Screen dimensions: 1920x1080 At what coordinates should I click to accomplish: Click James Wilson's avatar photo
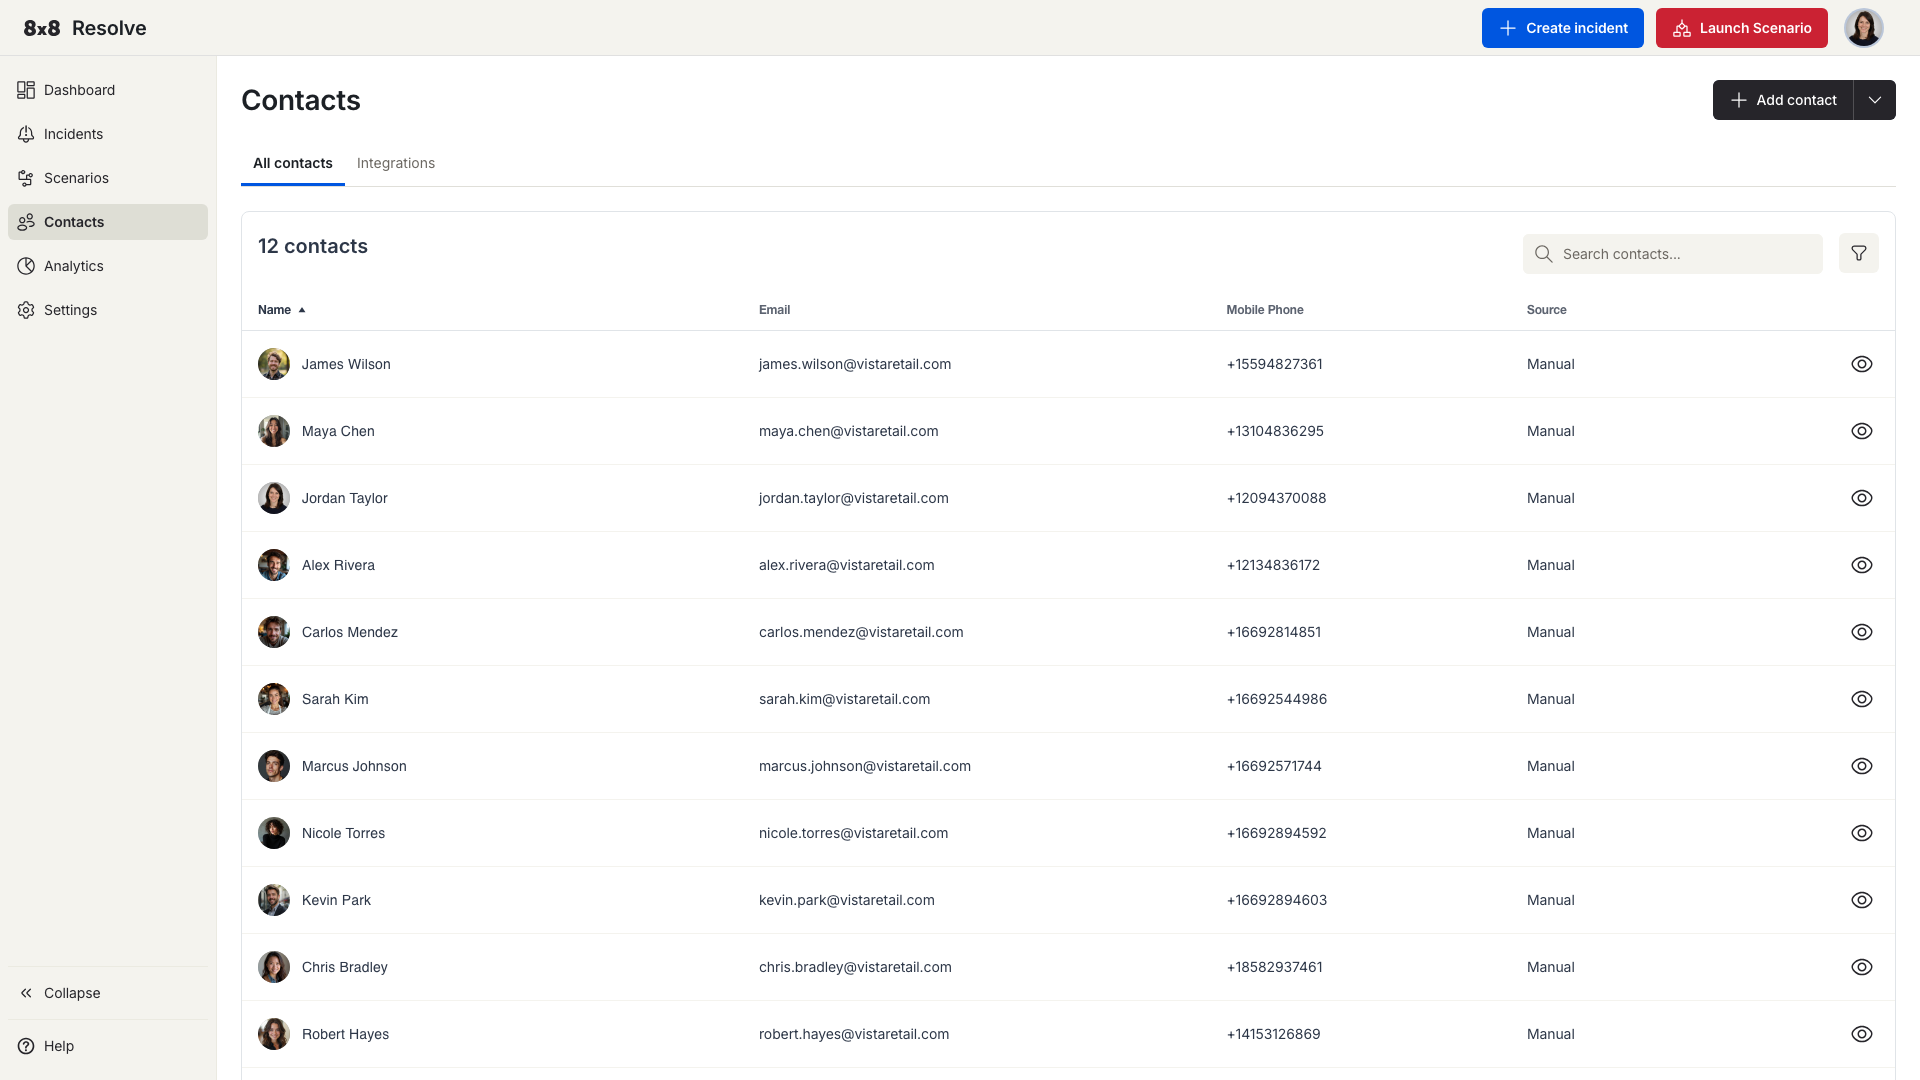274,364
